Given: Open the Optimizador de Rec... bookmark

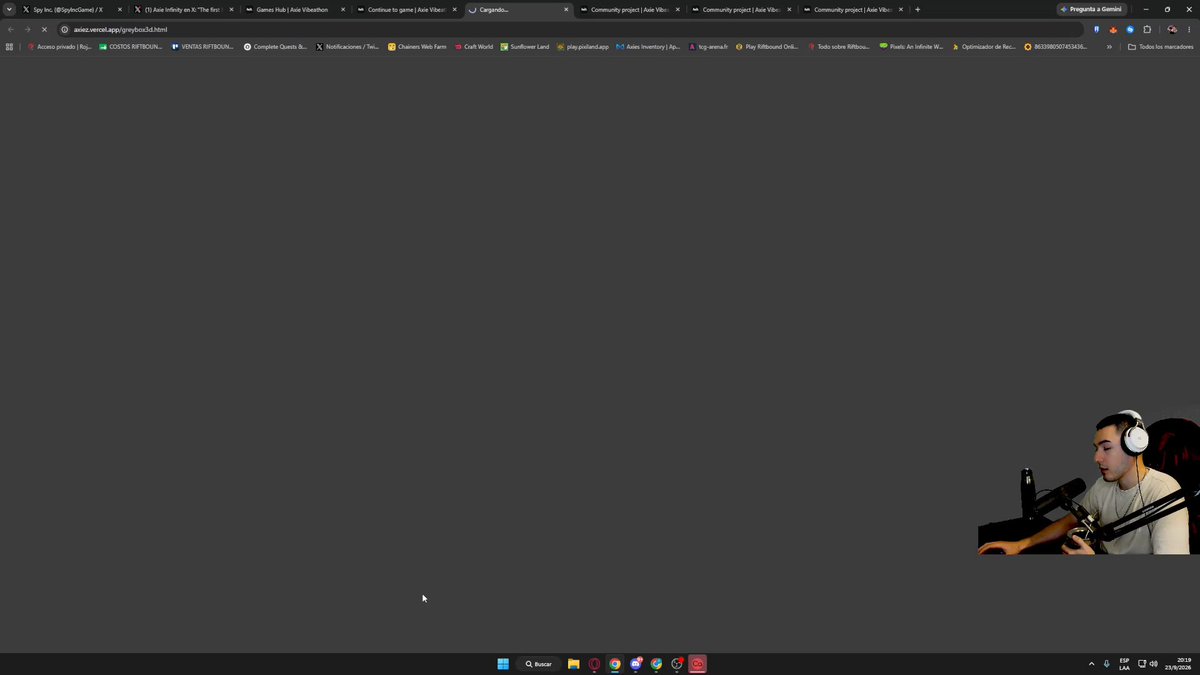Looking at the screenshot, I should click(x=984, y=47).
